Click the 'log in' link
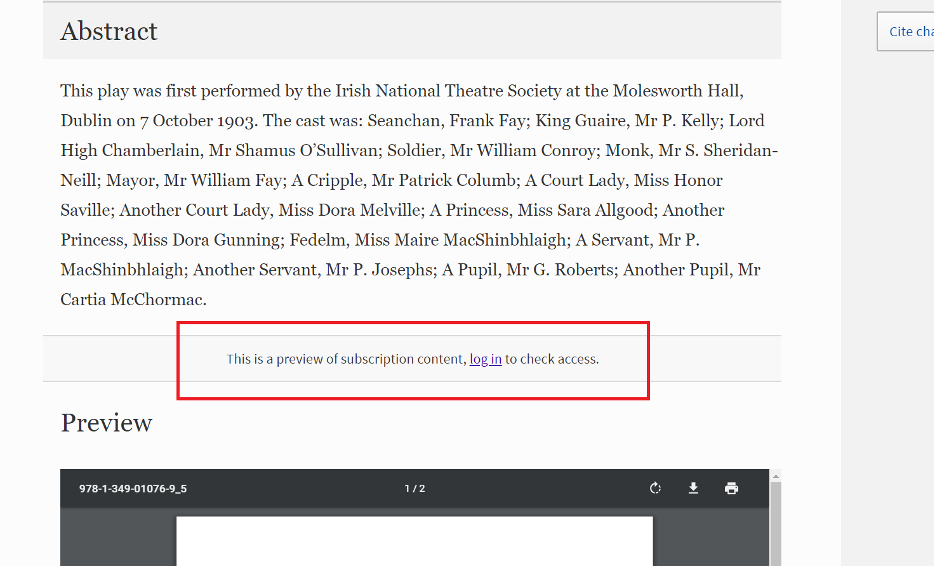Viewport: 934px width, 566px height. (x=485, y=359)
